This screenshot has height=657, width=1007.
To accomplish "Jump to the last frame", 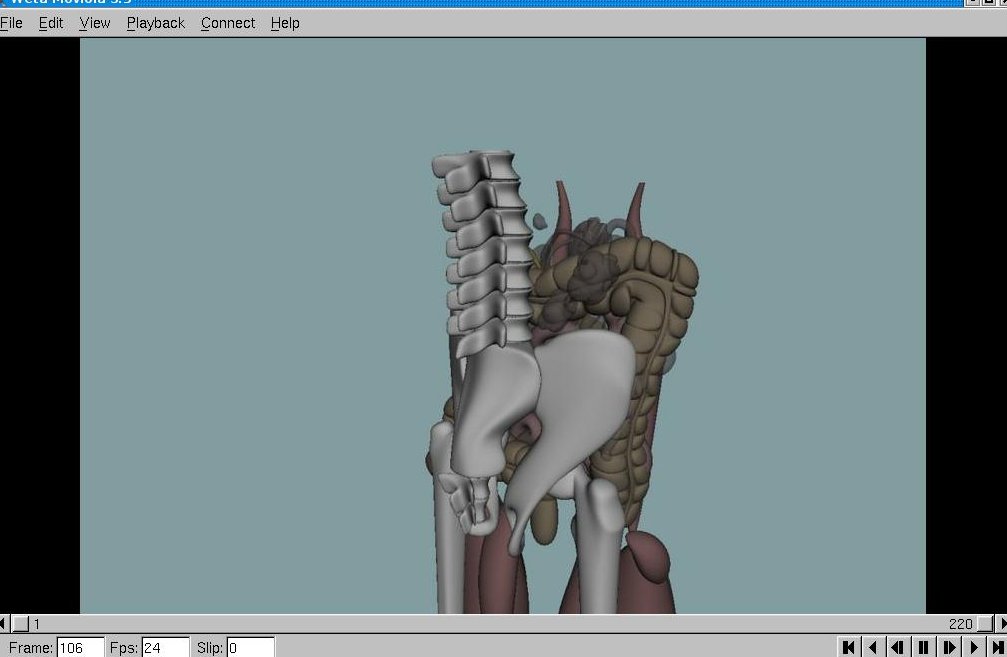I will 997,647.
